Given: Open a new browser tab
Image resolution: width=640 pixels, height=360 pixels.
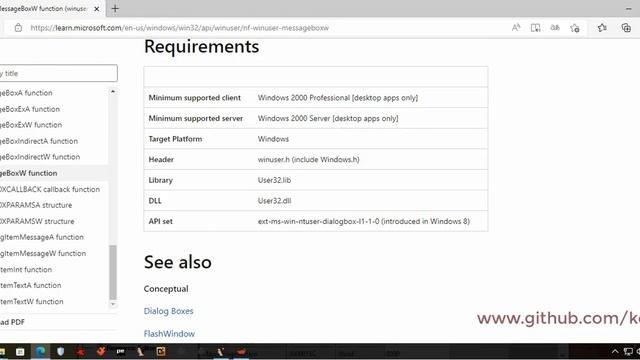Looking at the screenshot, I should [x=115, y=9].
